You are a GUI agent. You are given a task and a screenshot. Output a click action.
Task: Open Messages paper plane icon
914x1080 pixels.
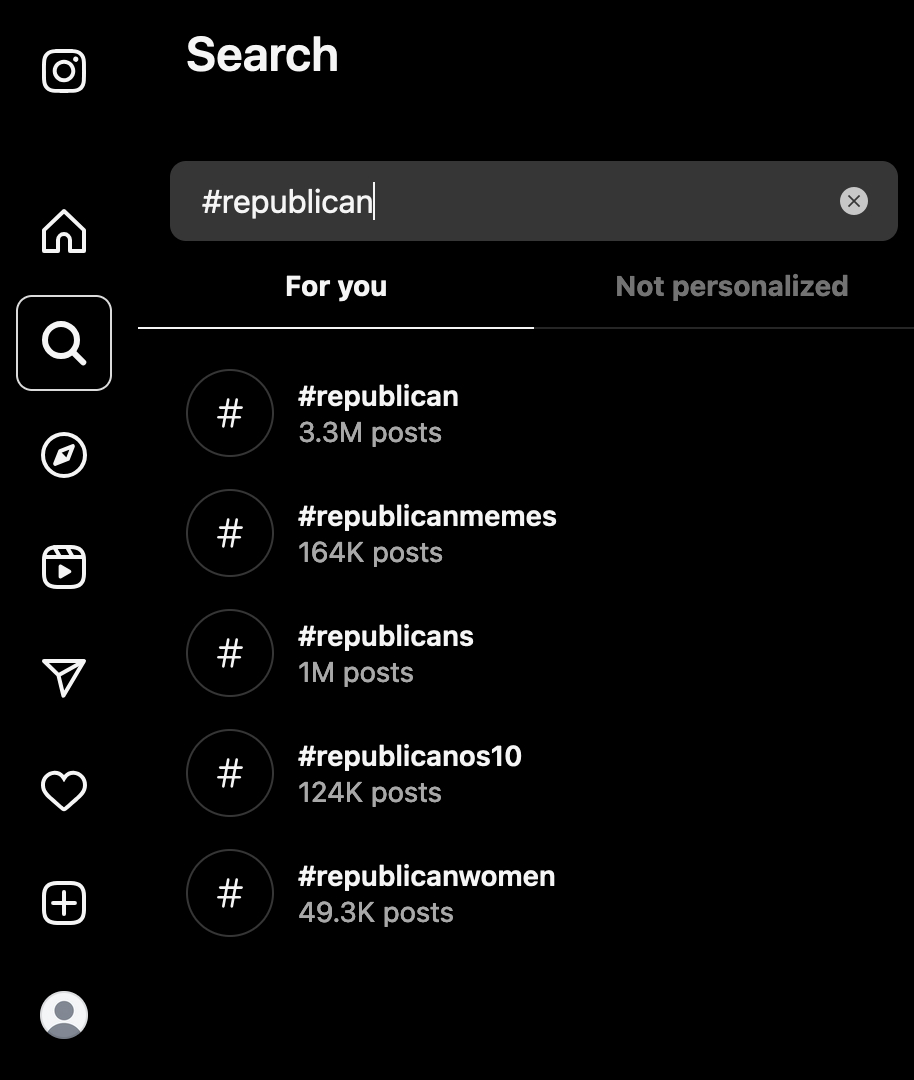pos(64,677)
